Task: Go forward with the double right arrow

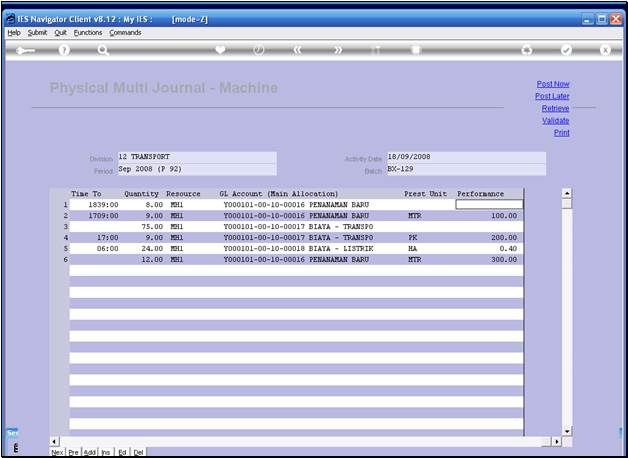Action: coord(338,50)
